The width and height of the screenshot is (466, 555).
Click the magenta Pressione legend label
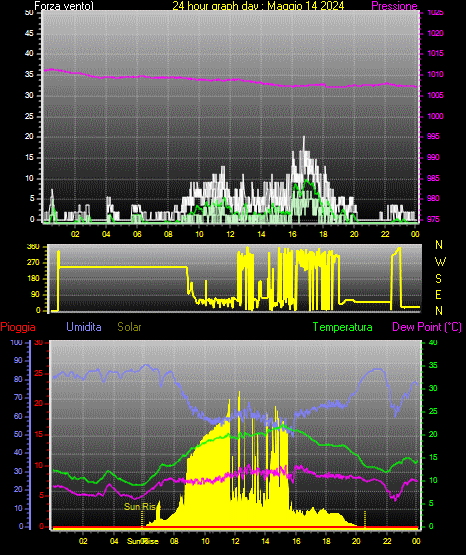tap(394, 6)
